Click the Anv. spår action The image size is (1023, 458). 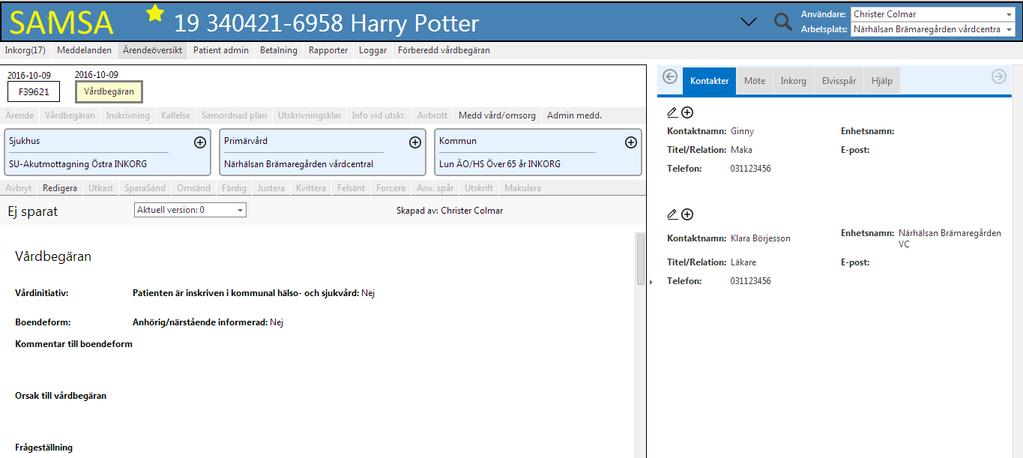(x=435, y=188)
